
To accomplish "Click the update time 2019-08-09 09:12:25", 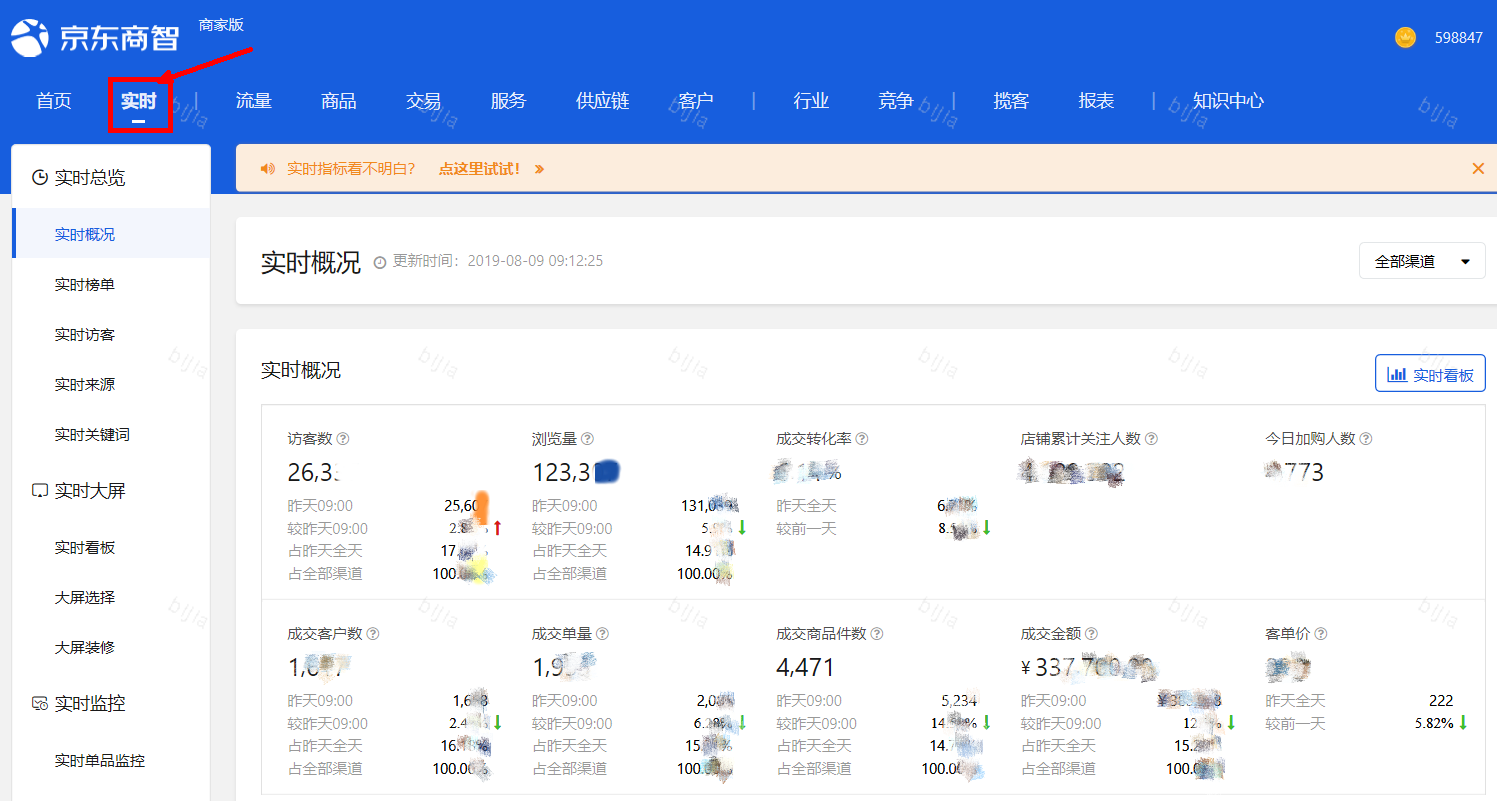I will (535, 261).
